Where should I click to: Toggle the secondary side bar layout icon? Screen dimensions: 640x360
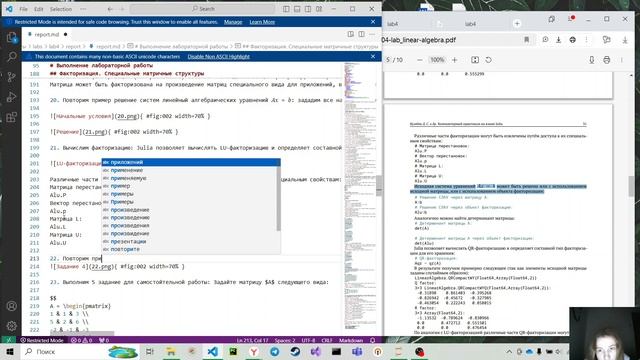(308, 9)
